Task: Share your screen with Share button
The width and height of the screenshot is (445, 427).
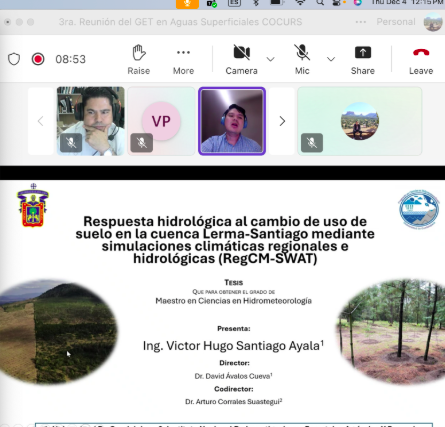Action: point(363,60)
